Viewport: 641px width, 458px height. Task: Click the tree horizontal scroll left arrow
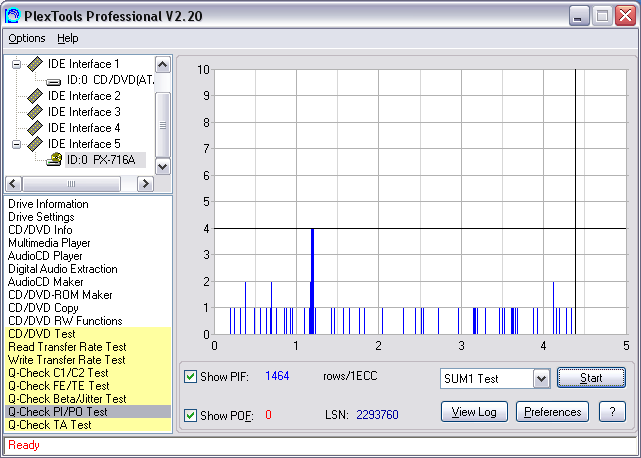[x=13, y=184]
